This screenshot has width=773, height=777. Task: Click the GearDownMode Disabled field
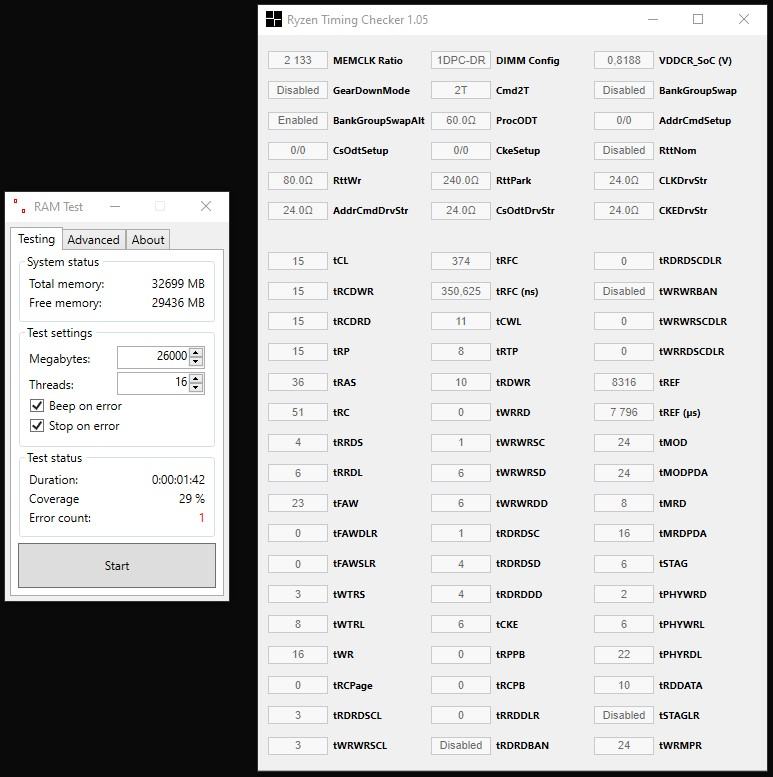(x=298, y=90)
